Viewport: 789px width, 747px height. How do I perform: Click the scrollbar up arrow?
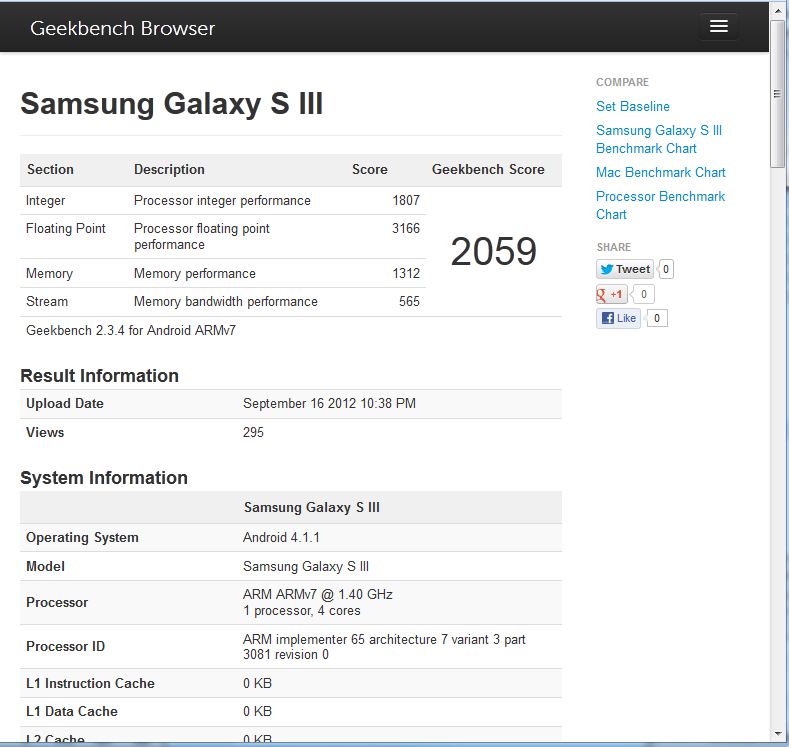coord(777,10)
